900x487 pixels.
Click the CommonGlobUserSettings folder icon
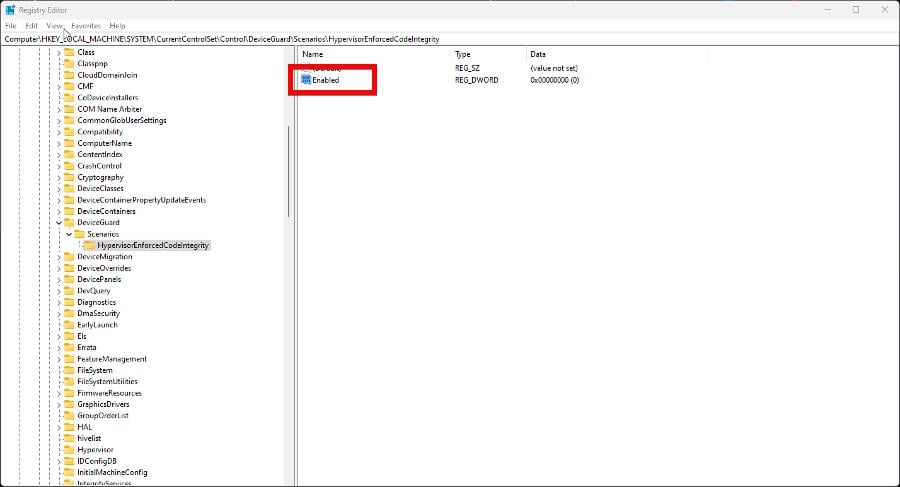(69, 121)
